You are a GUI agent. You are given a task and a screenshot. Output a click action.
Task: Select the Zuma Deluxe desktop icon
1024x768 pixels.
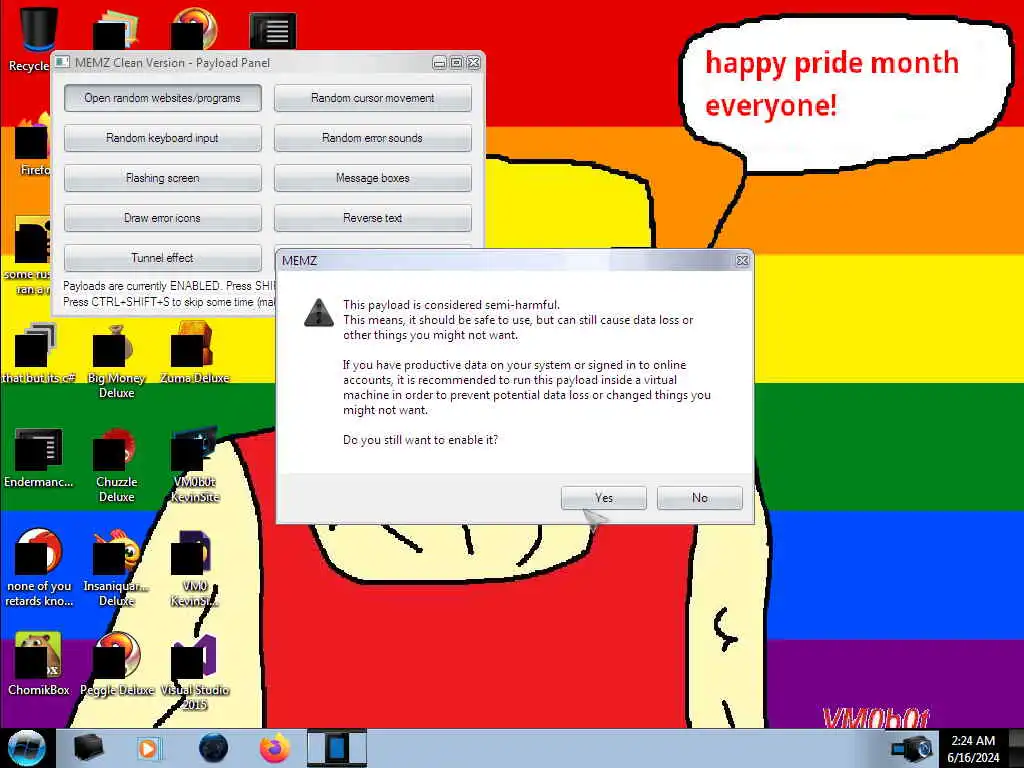click(194, 353)
